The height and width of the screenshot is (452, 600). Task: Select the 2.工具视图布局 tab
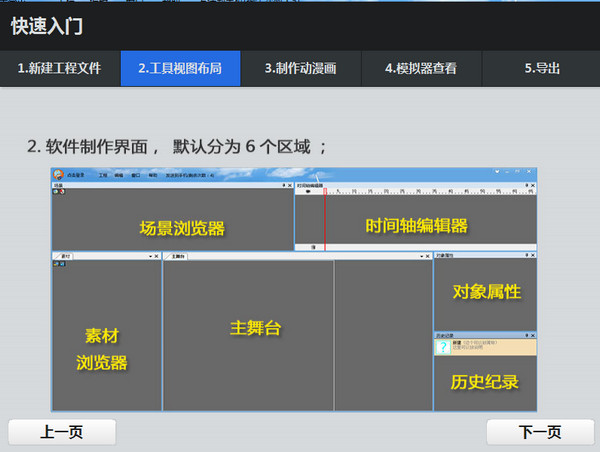pyautogui.click(x=180, y=69)
